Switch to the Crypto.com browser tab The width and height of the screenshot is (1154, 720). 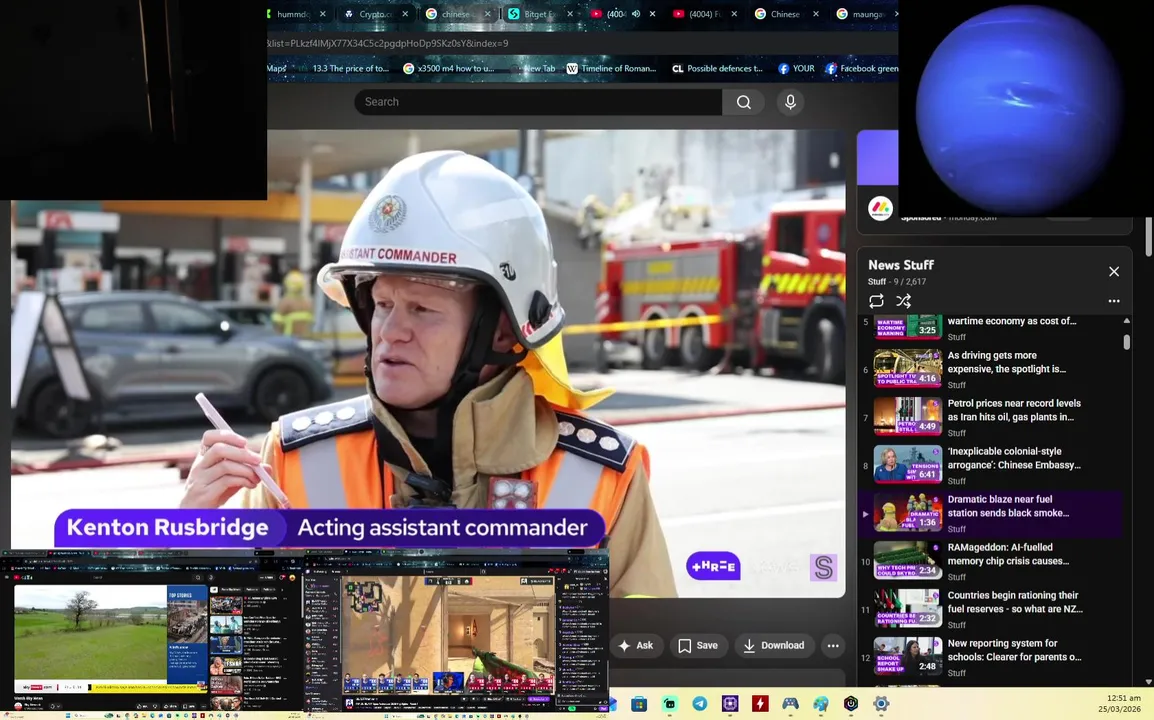(x=375, y=14)
